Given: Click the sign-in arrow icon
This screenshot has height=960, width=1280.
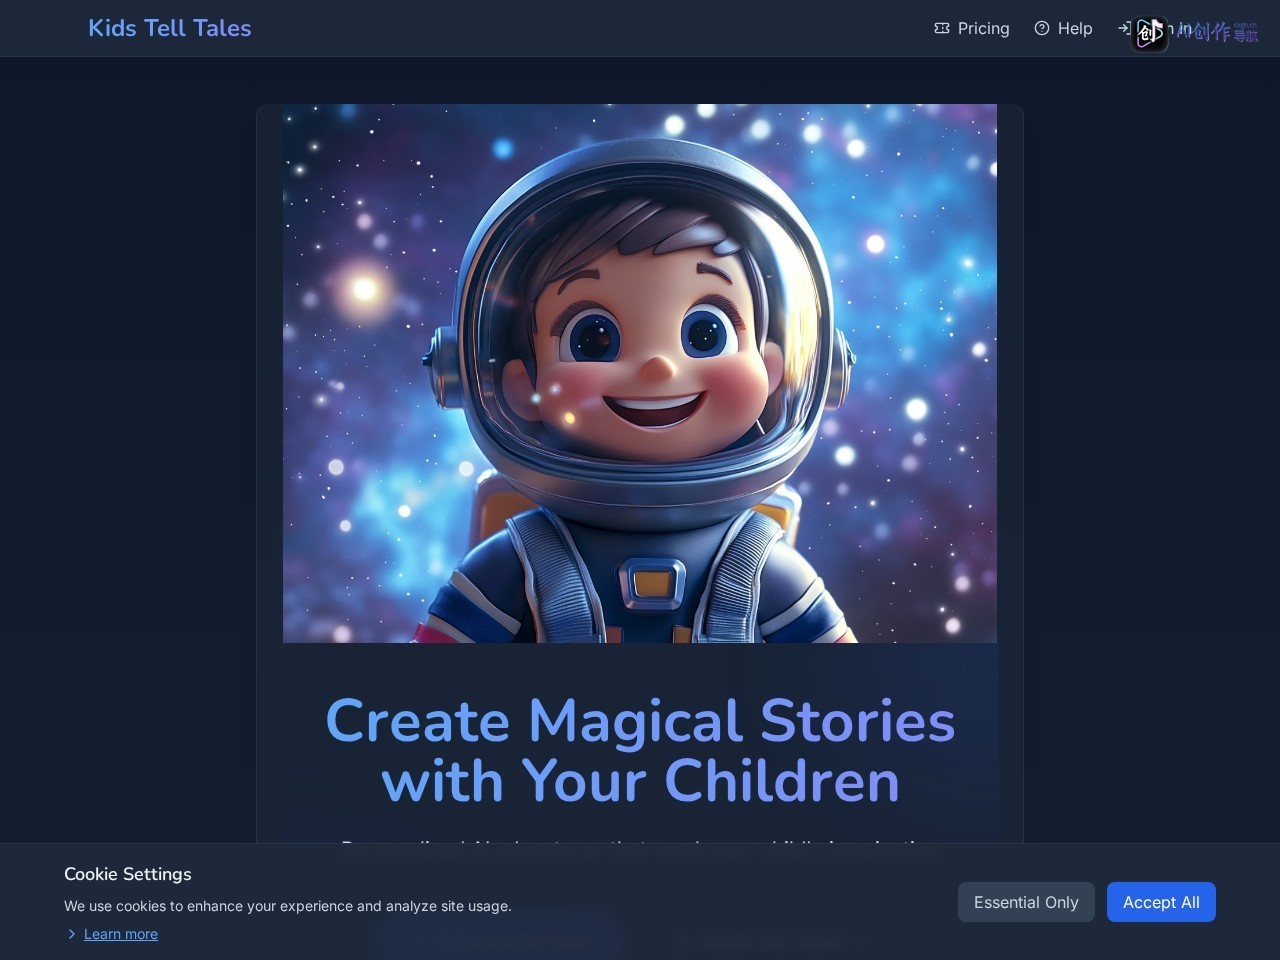Looking at the screenshot, I should pos(1124,28).
